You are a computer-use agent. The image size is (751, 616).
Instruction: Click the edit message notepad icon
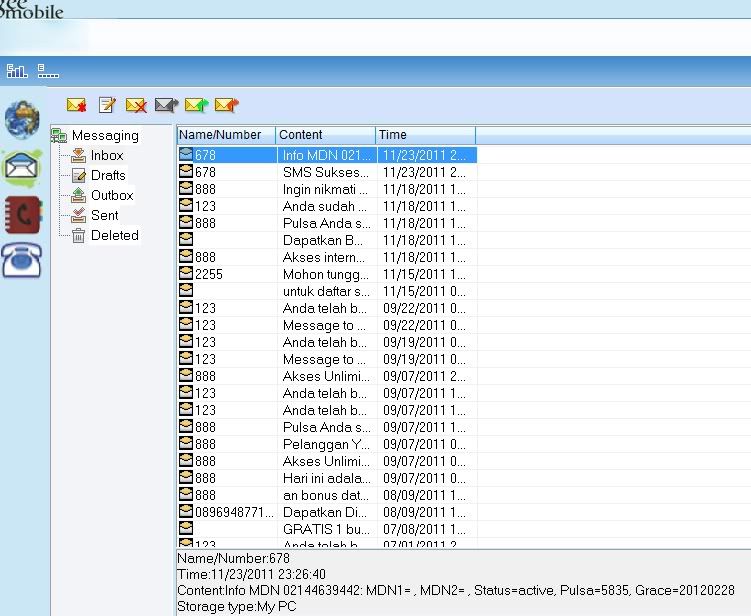pos(107,105)
